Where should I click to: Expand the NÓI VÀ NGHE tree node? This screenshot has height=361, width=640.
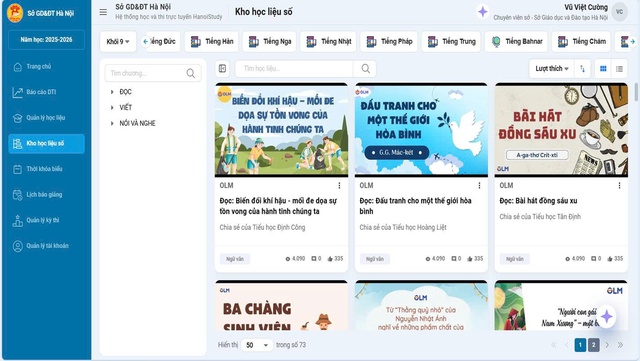[112, 123]
